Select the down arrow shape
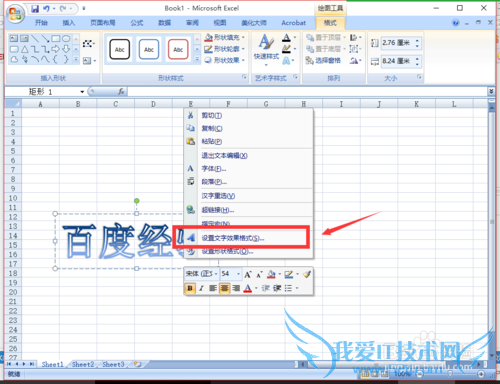 pos(66,49)
